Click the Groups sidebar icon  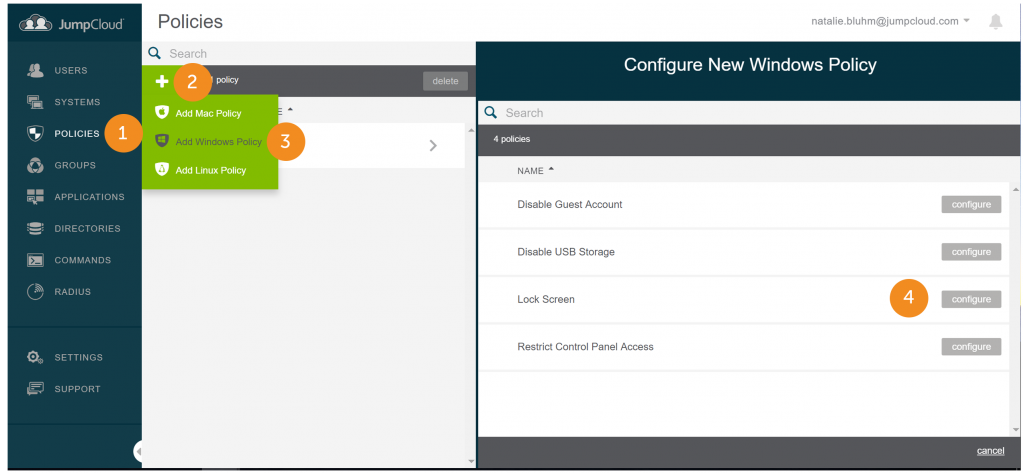point(35,165)
